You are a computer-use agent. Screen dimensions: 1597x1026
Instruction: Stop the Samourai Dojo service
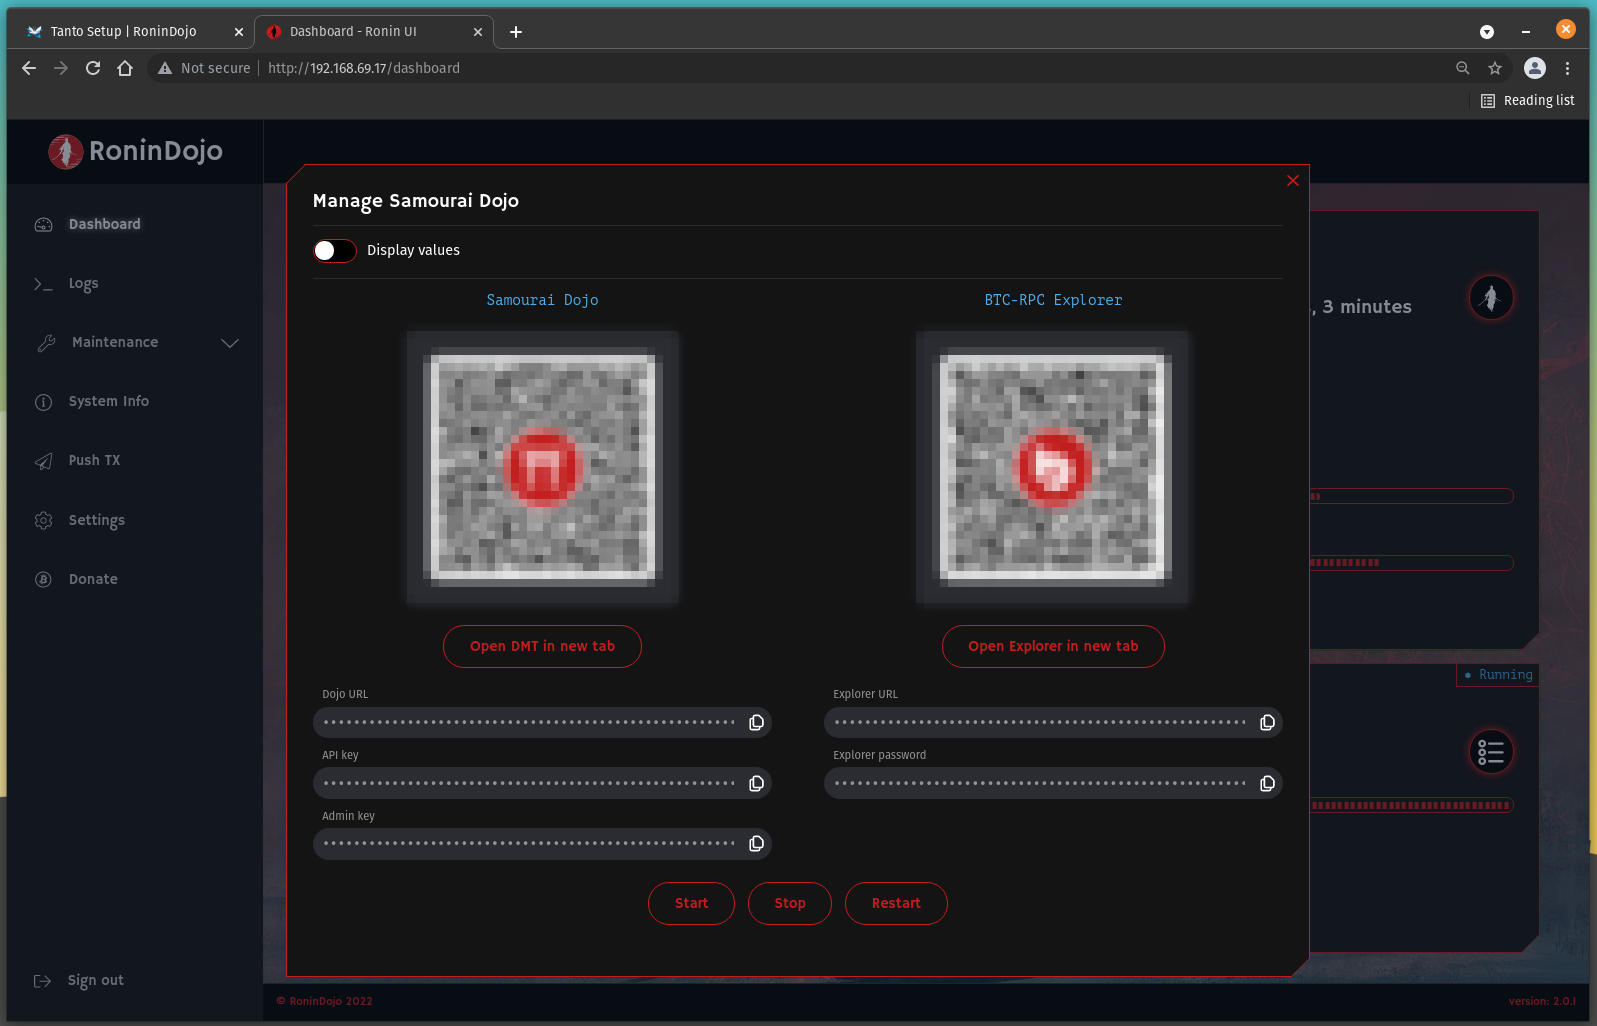(x=790, y=903)
